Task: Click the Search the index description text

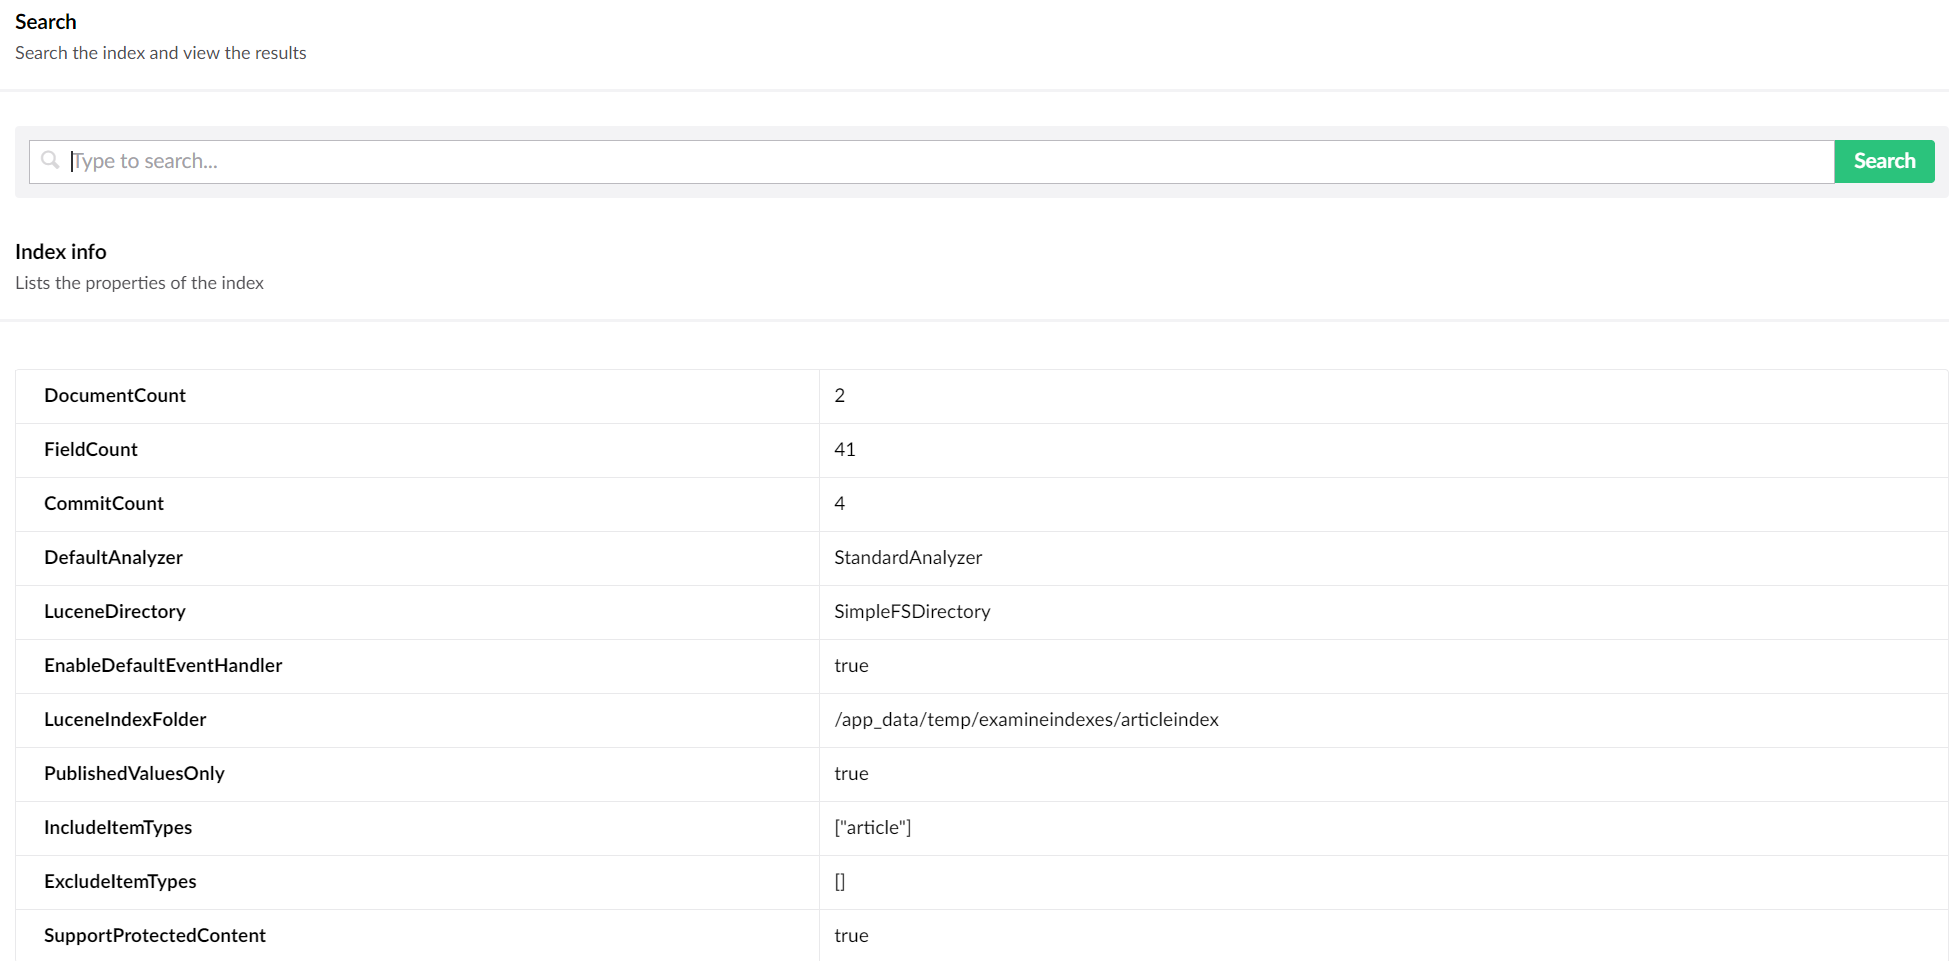Action: (160, 52)
